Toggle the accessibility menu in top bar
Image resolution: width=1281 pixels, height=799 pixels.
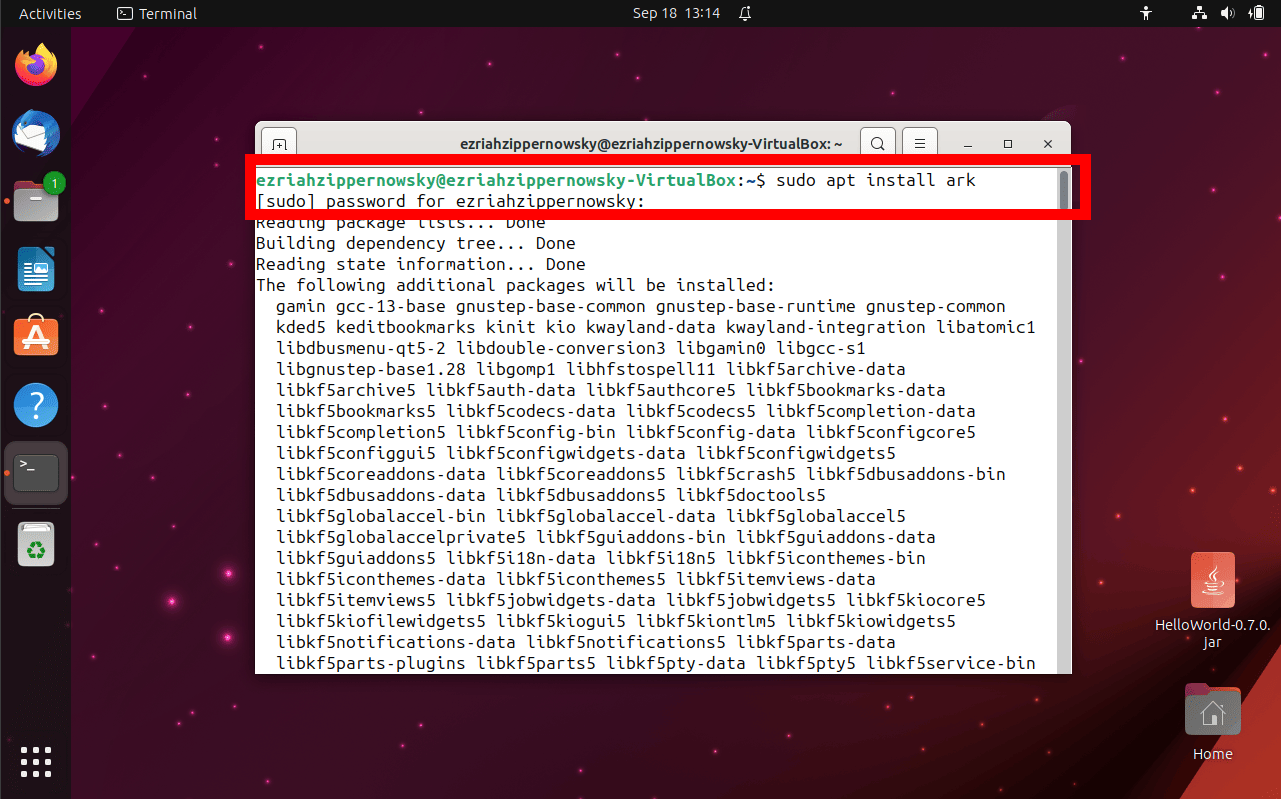coord(1146,13)
